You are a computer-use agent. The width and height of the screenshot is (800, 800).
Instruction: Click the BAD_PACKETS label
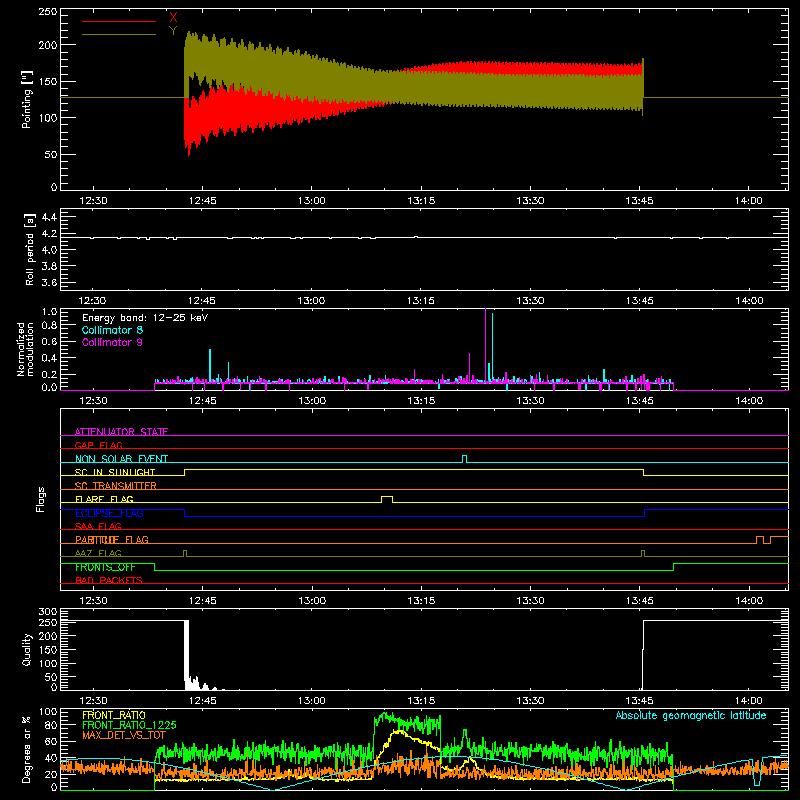pos(109,580)
